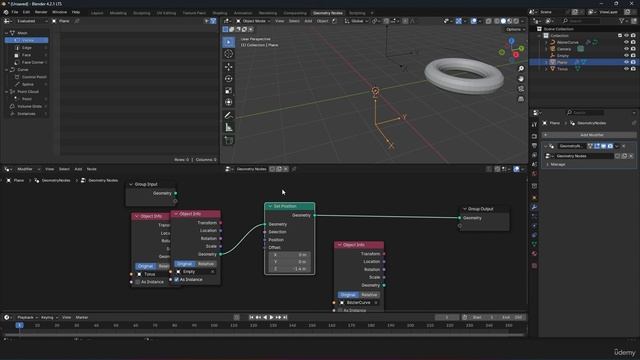Play the animation forward
Viewport: 640px width, 360px height.
(x=271, y=317)
